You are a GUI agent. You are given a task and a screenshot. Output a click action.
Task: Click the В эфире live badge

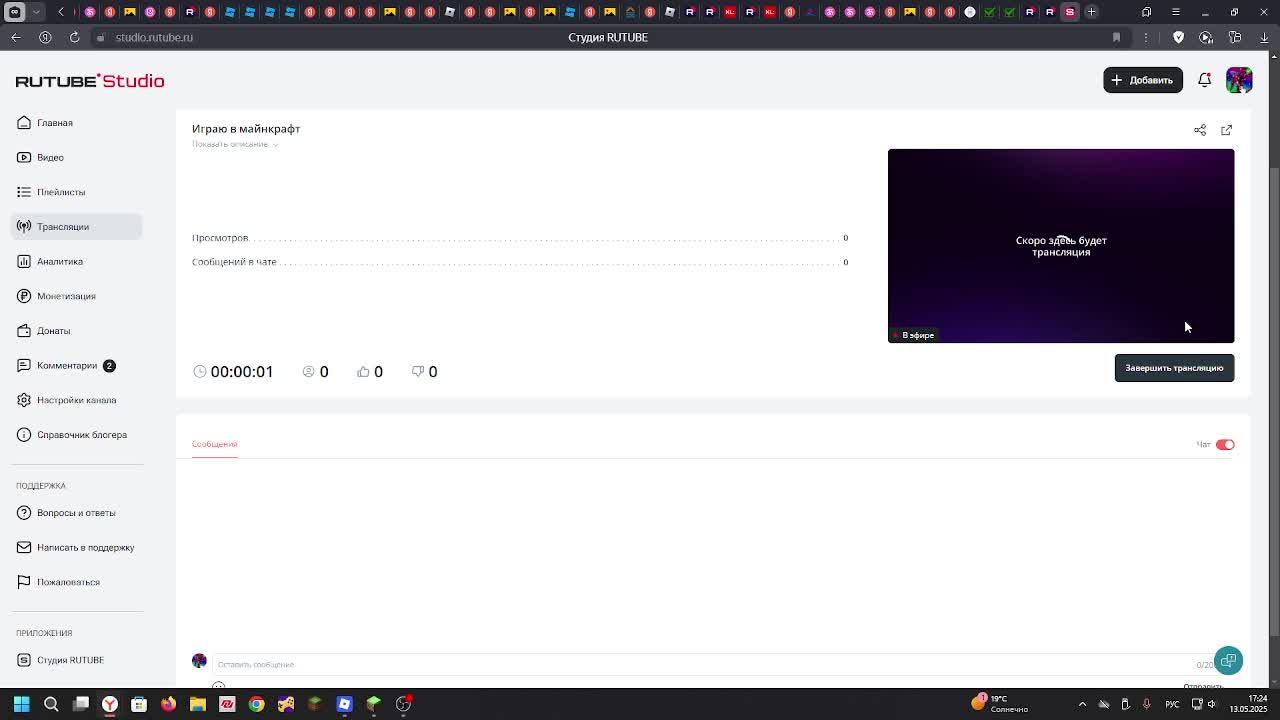click(913, 335)
